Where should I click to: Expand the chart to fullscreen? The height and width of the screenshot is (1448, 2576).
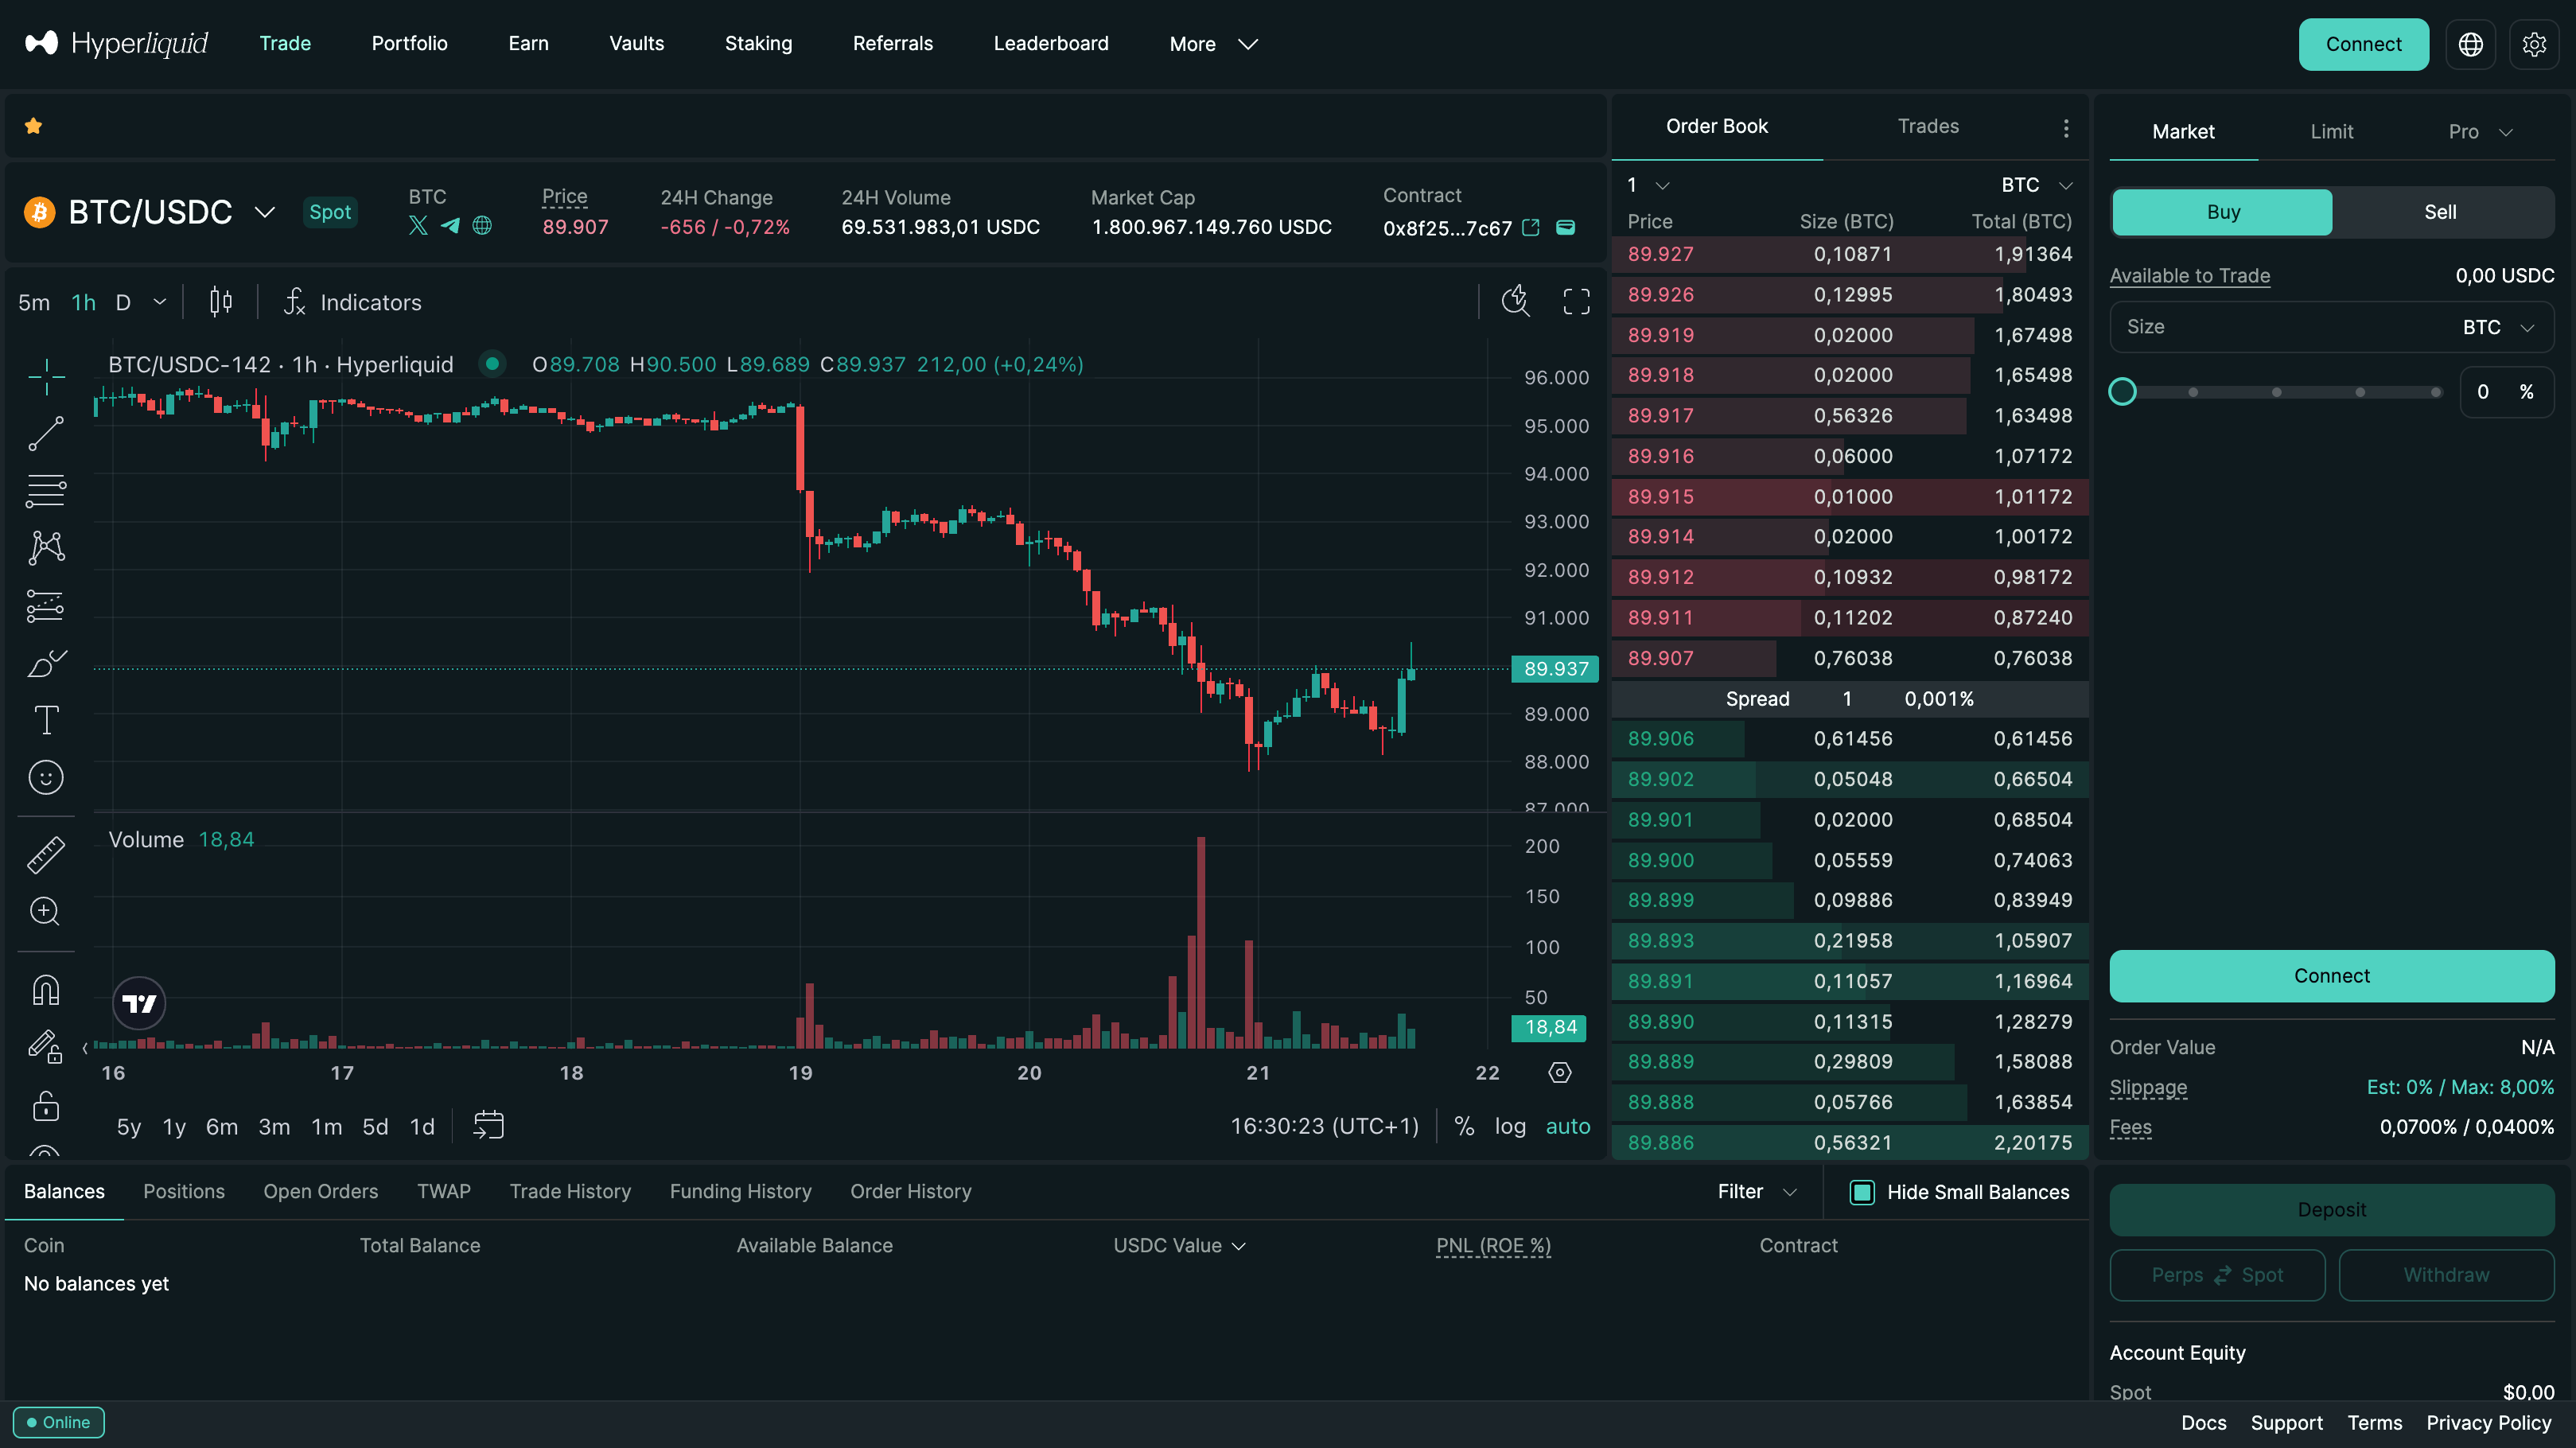click(1576, 301)
